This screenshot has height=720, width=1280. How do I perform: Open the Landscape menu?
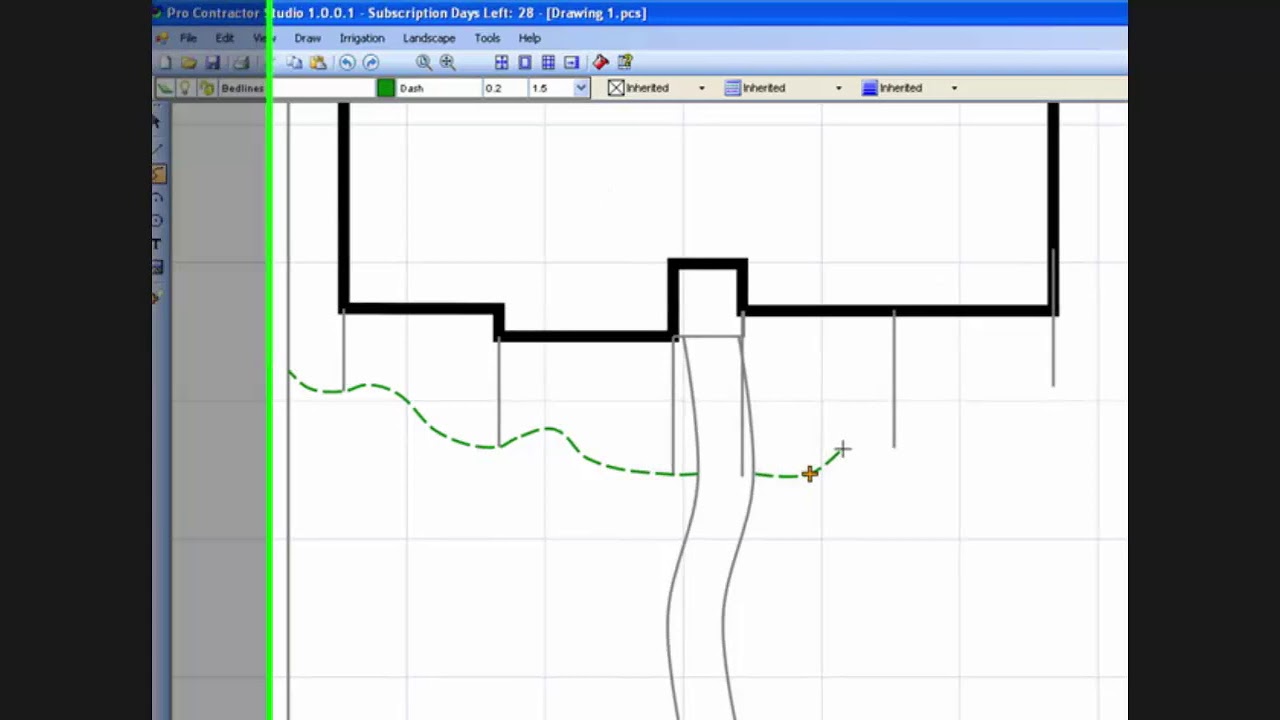(429, 38)
